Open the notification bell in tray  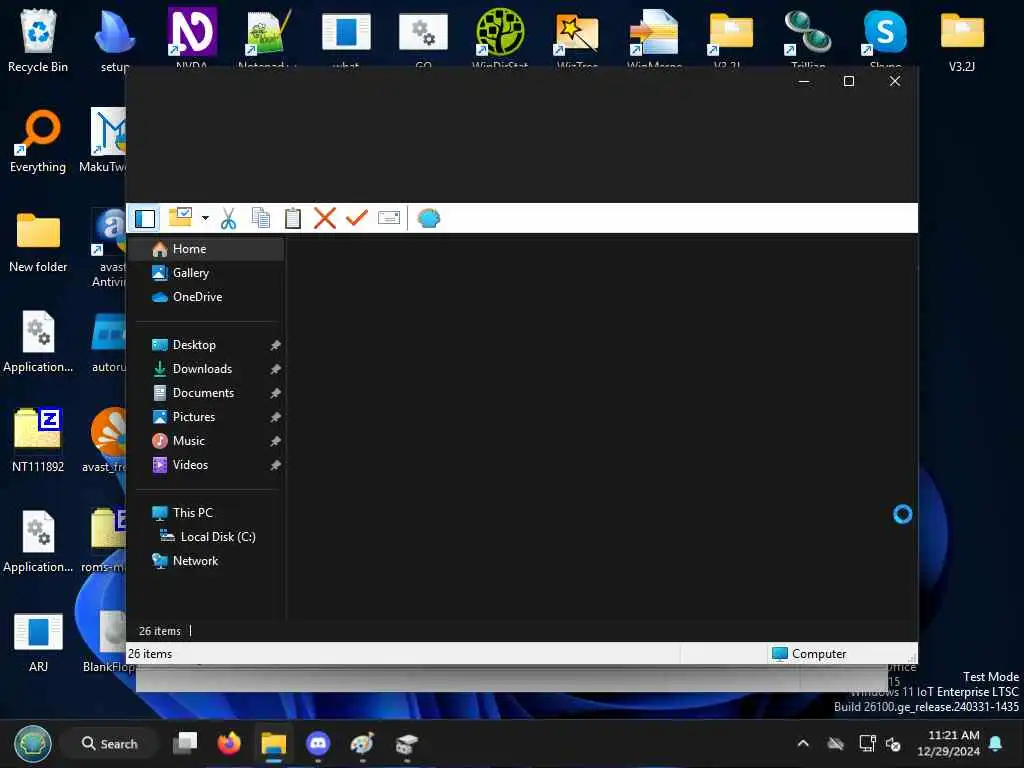[995, 743]
